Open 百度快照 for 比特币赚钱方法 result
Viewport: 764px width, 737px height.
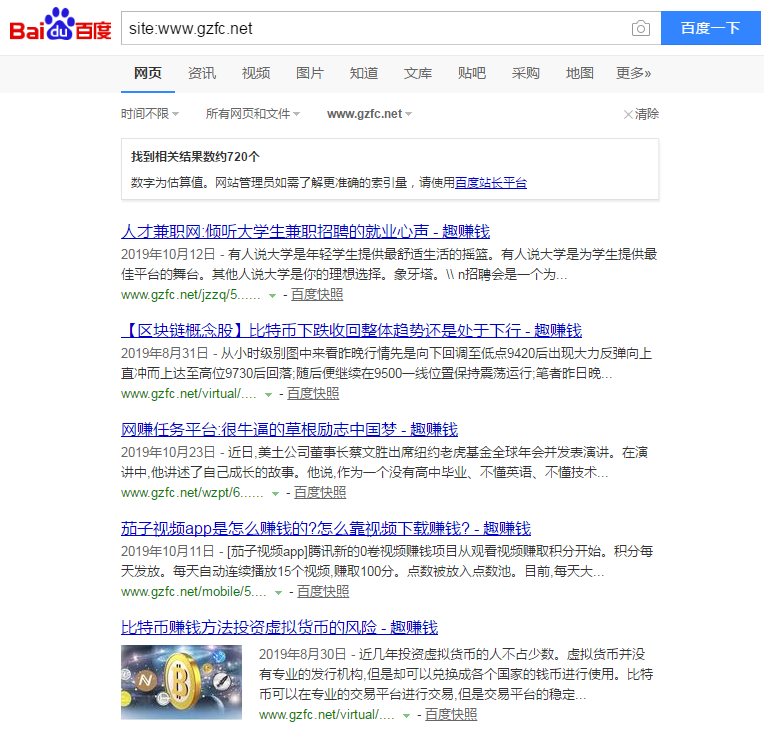click(451, 715)
